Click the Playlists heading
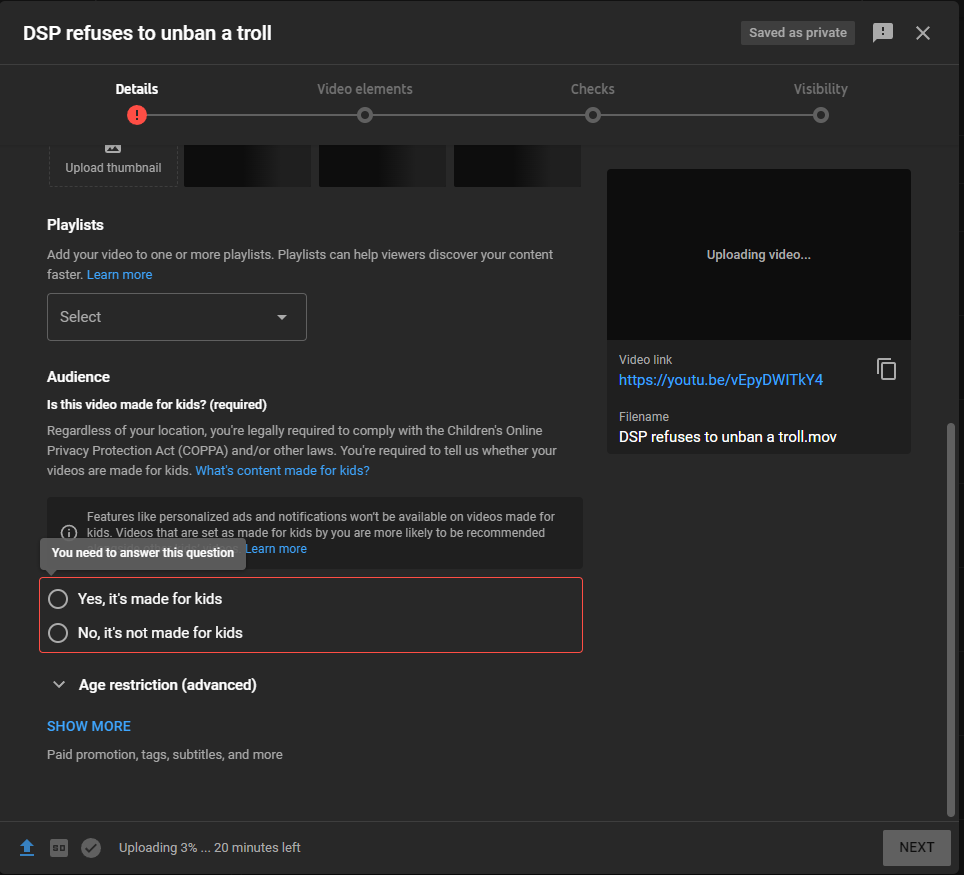This screenshot has height=875, width=964. (x=75, y=225)
